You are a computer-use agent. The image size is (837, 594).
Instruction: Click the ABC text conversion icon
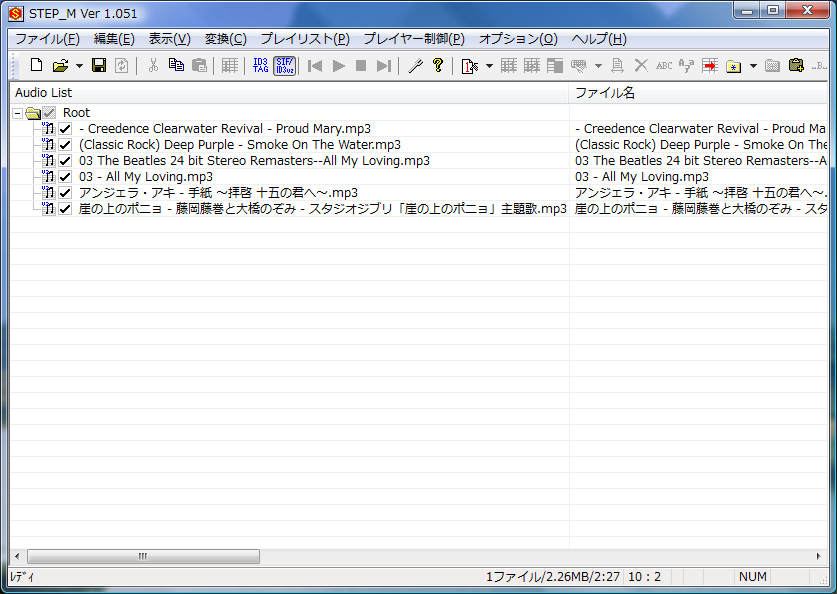(664, 66)
